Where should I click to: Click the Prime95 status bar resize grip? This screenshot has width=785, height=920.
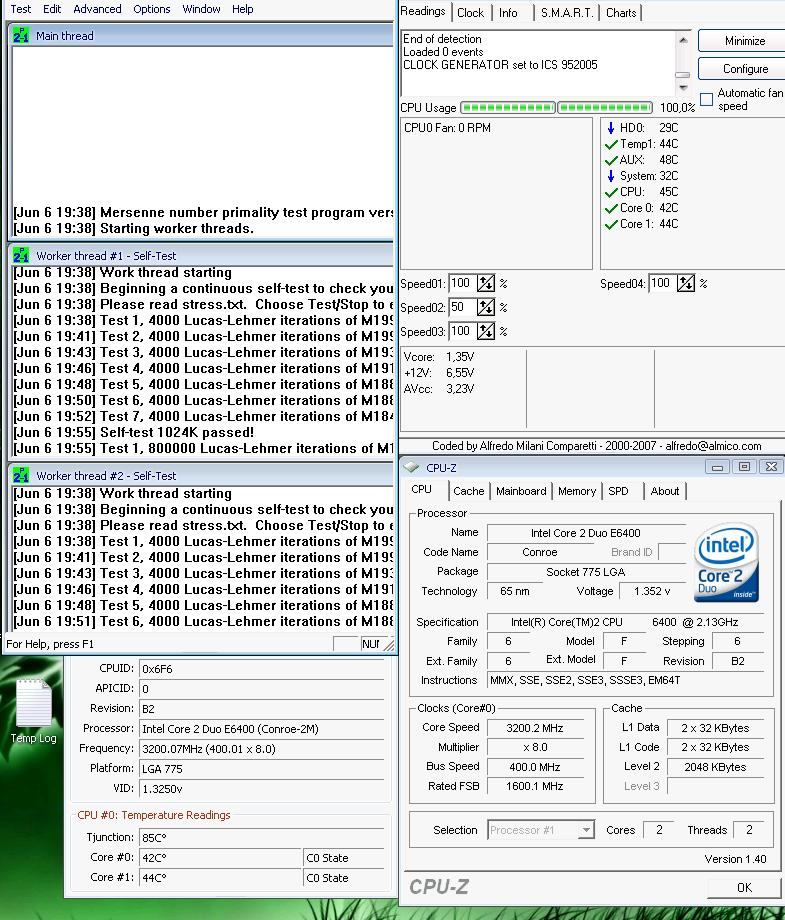(389, 645)
